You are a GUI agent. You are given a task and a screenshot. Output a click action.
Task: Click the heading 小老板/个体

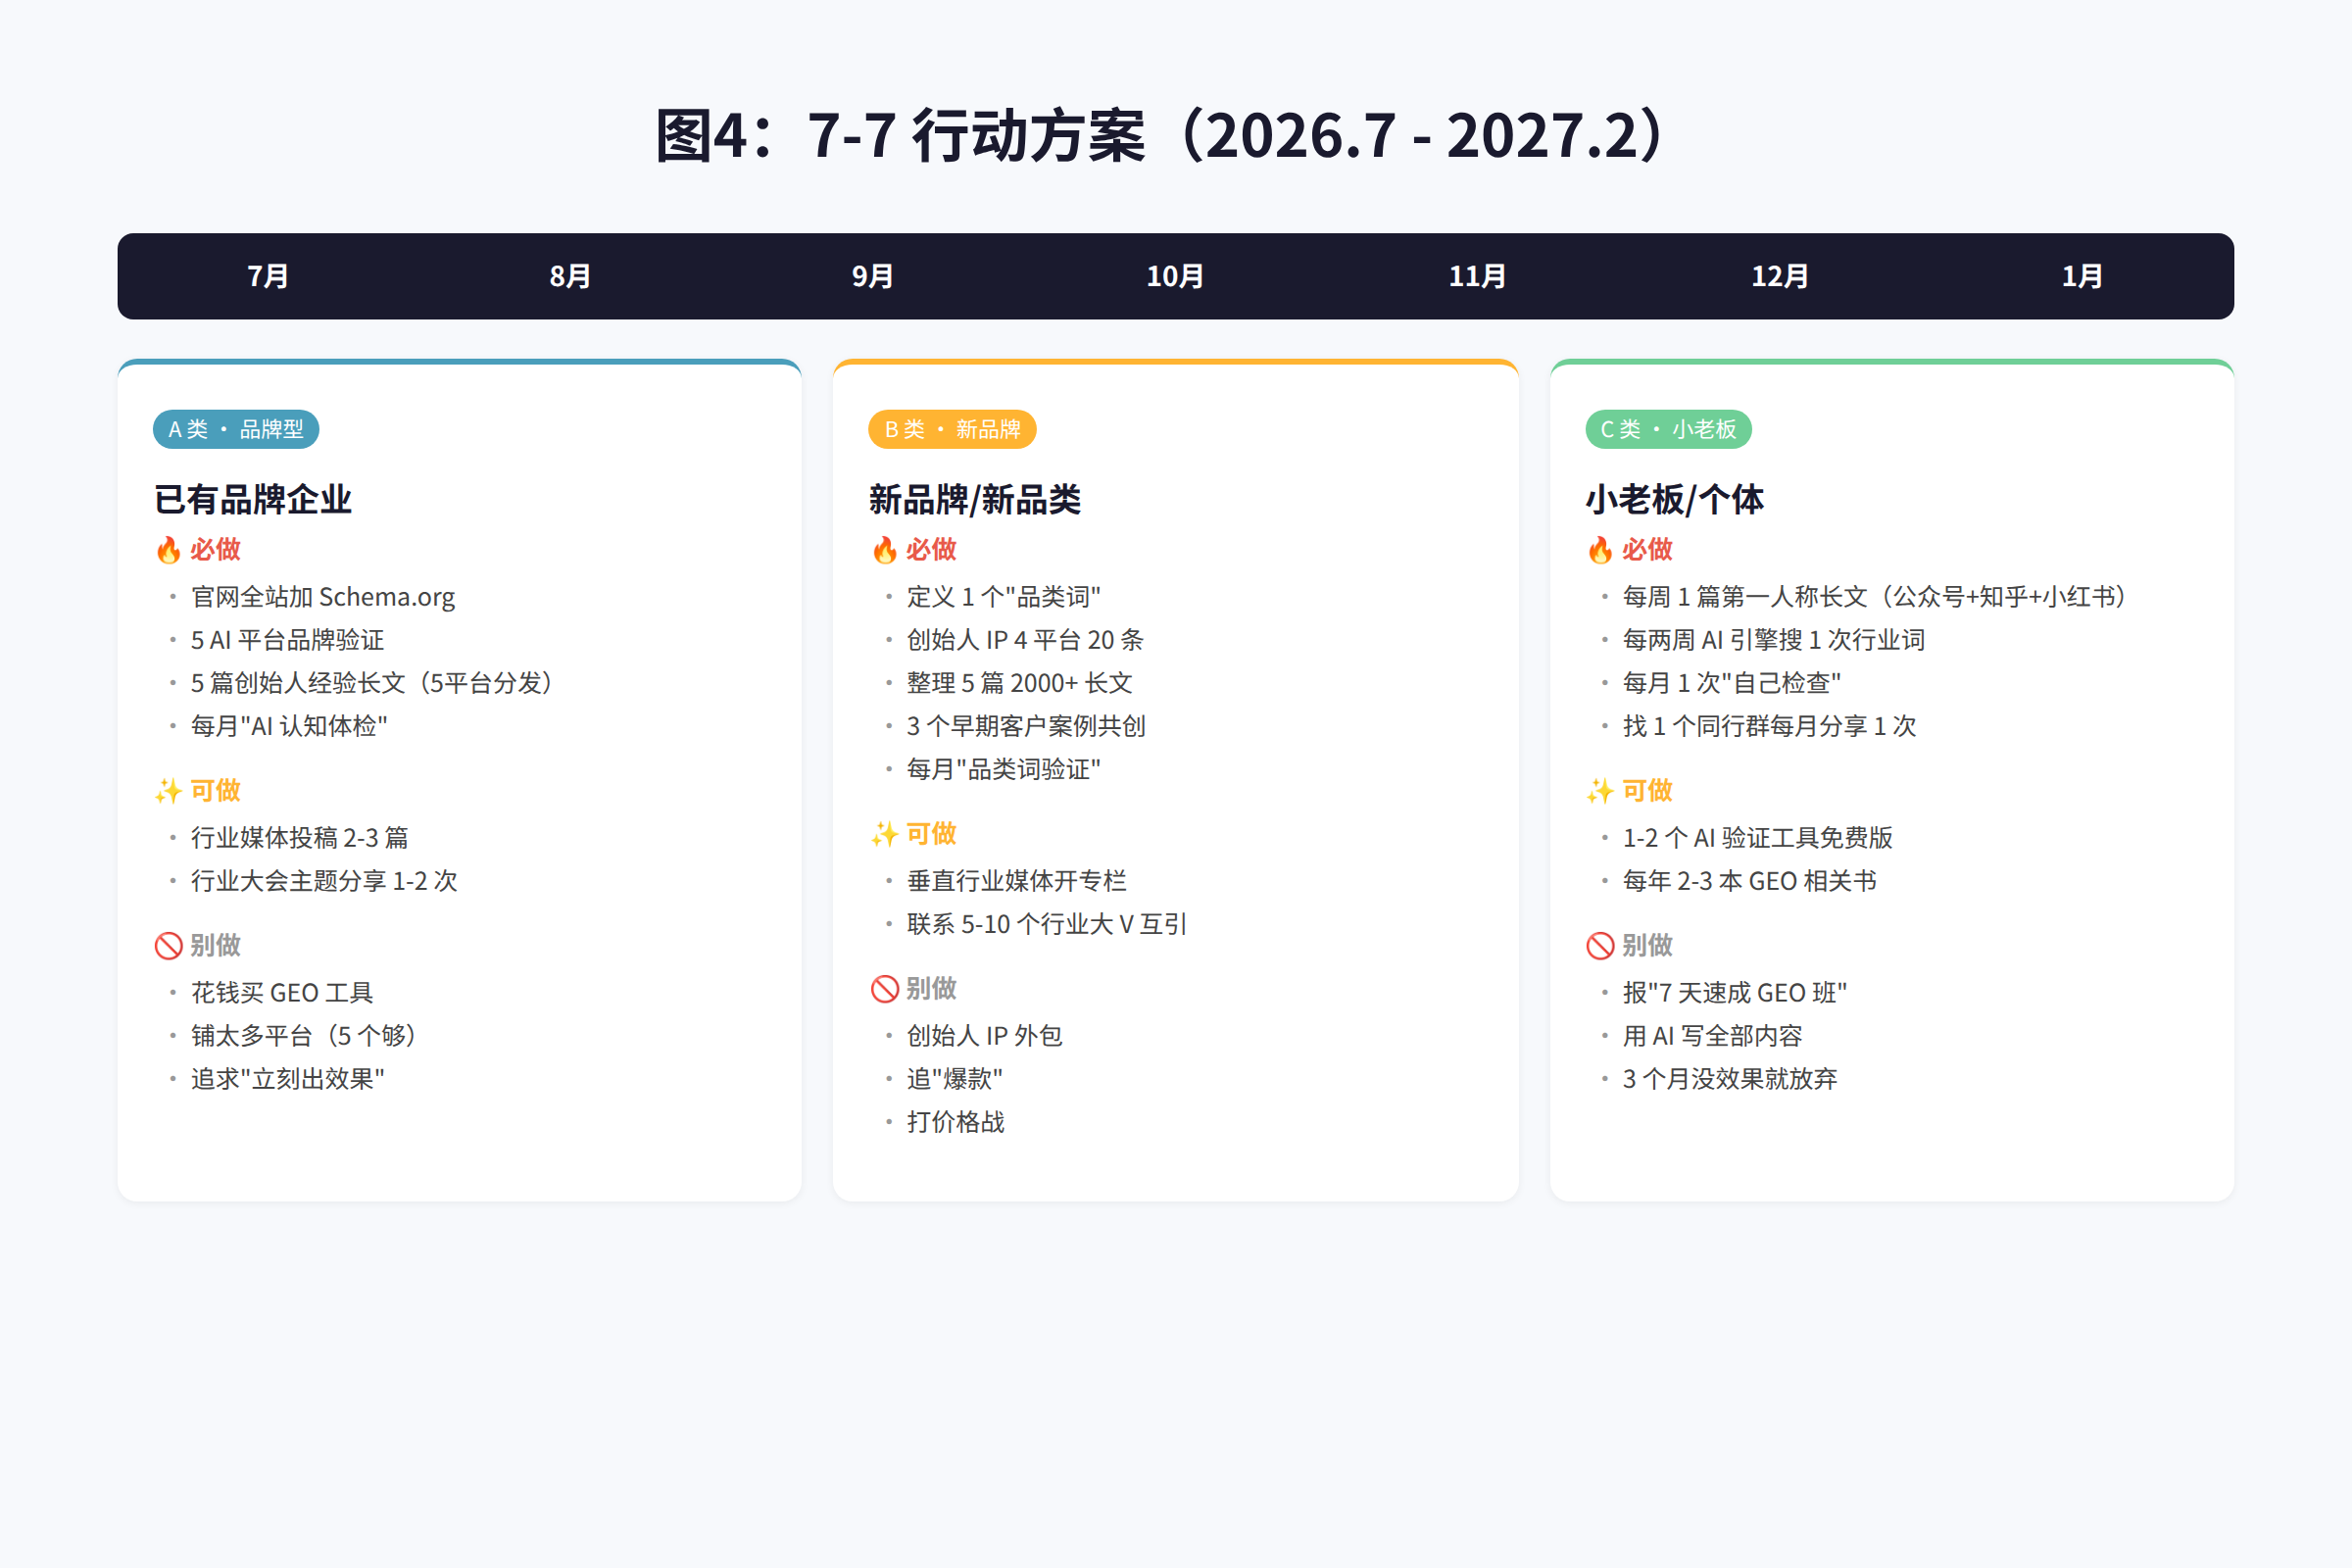coord(1675,499)
